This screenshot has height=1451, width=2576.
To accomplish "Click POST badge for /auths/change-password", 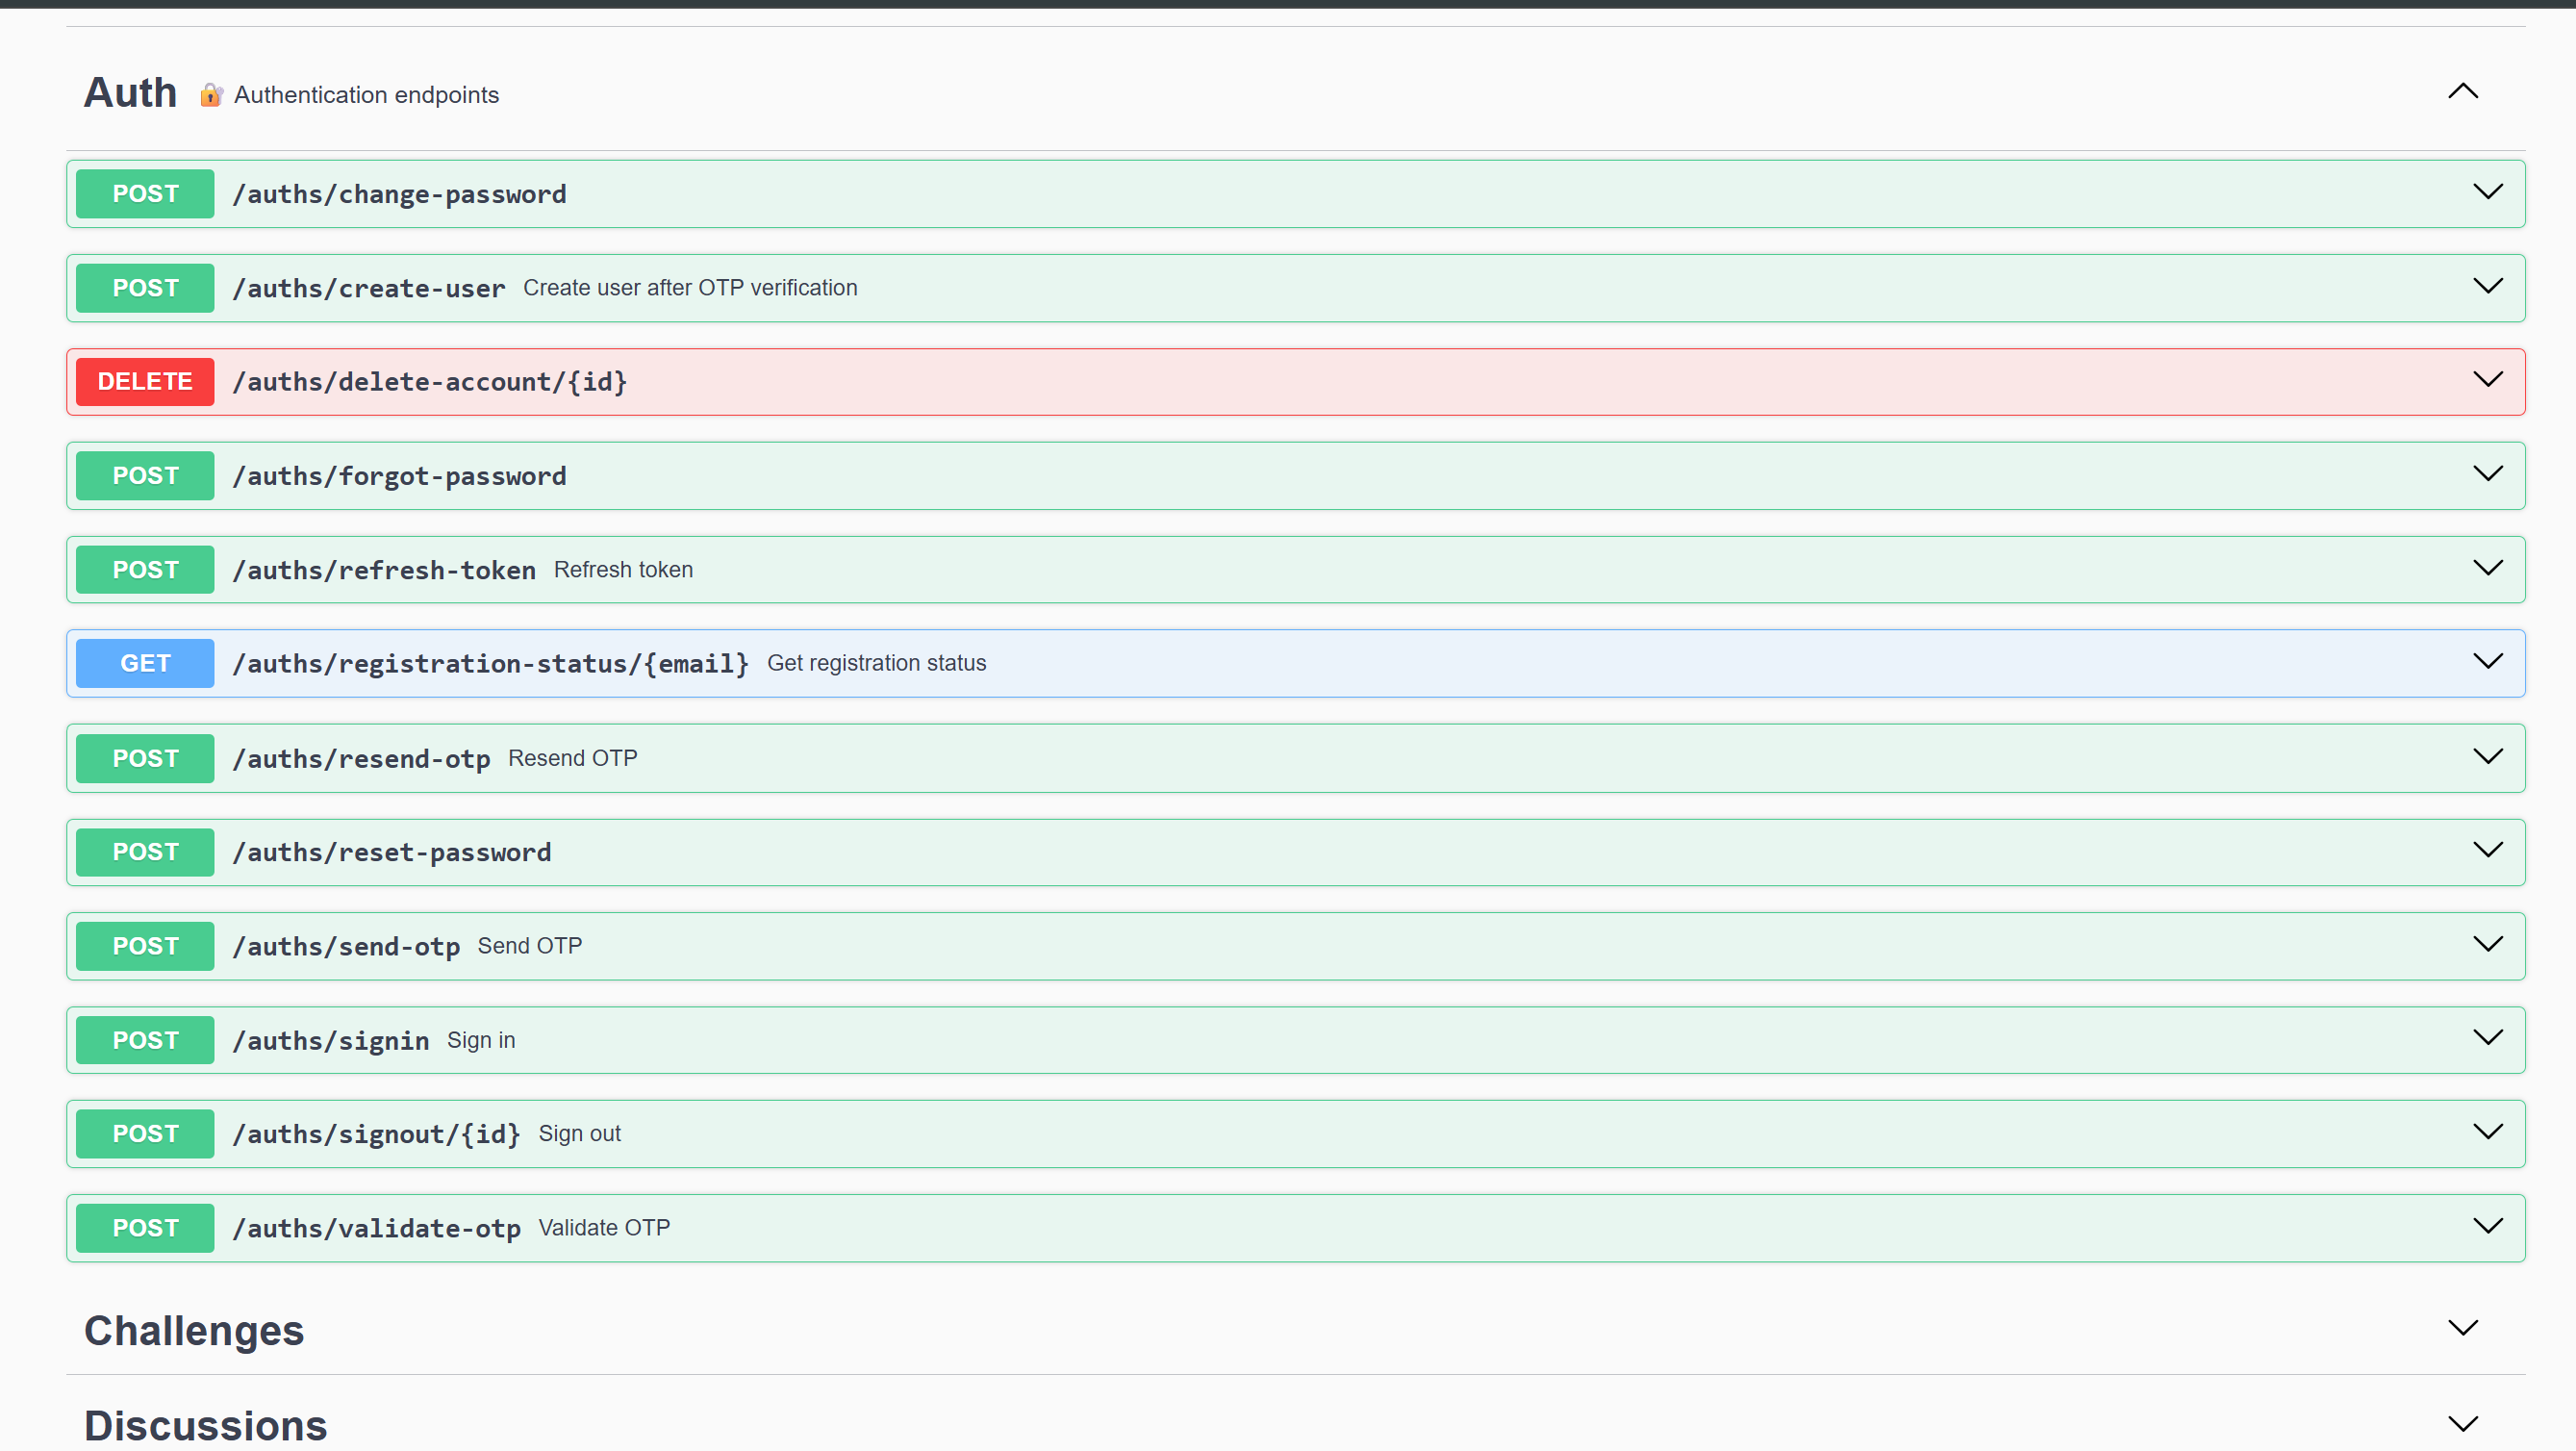I will click(x=145, y=194).
